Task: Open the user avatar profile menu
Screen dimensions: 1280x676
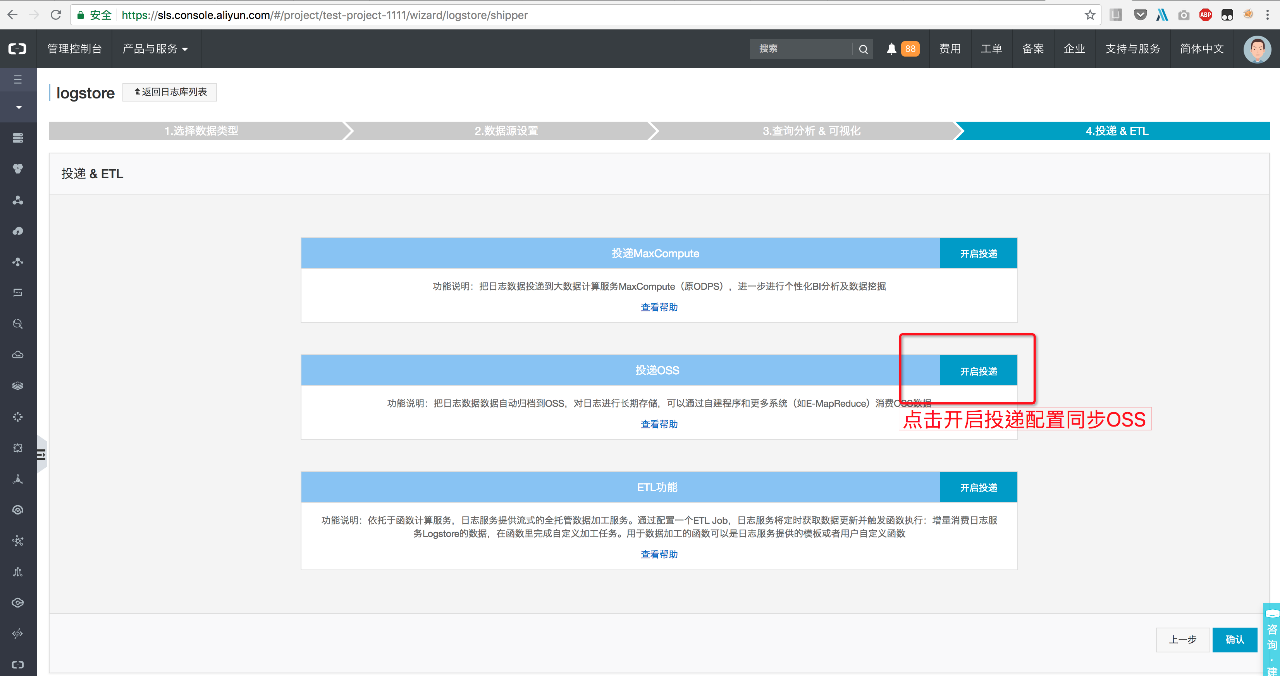Action: tap(1257, 49)
